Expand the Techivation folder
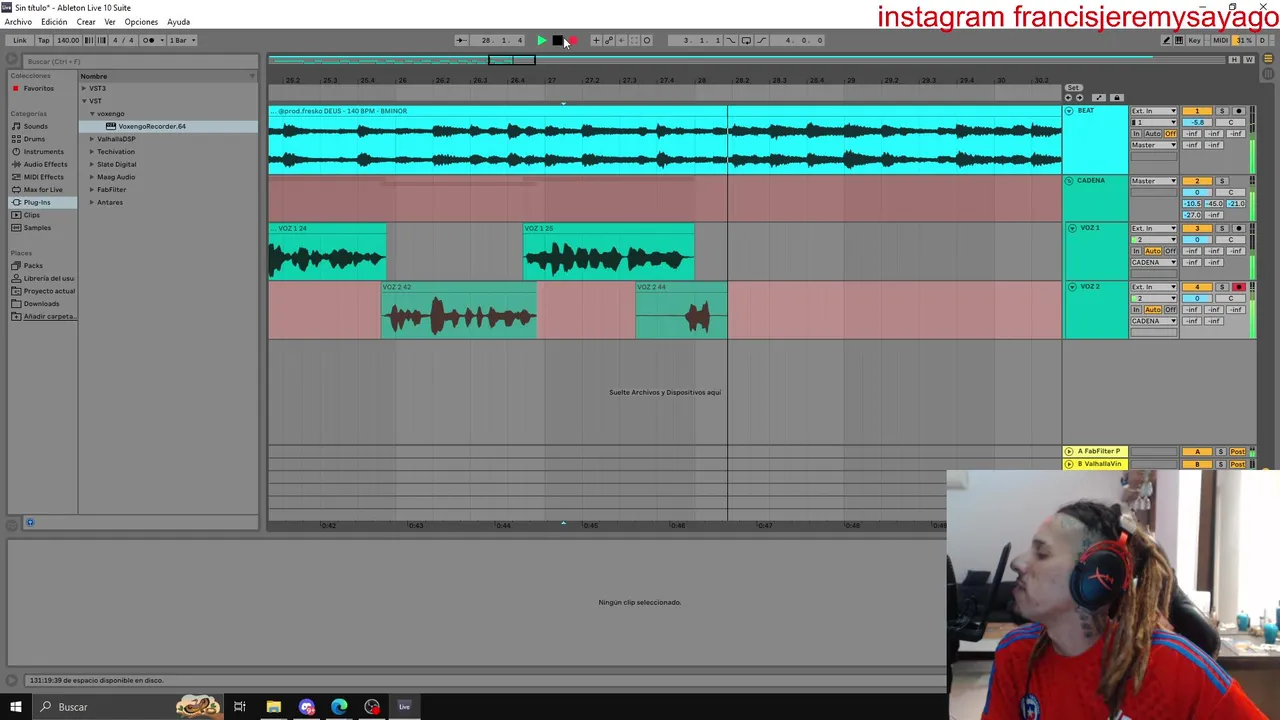 [x=92, y=152]
